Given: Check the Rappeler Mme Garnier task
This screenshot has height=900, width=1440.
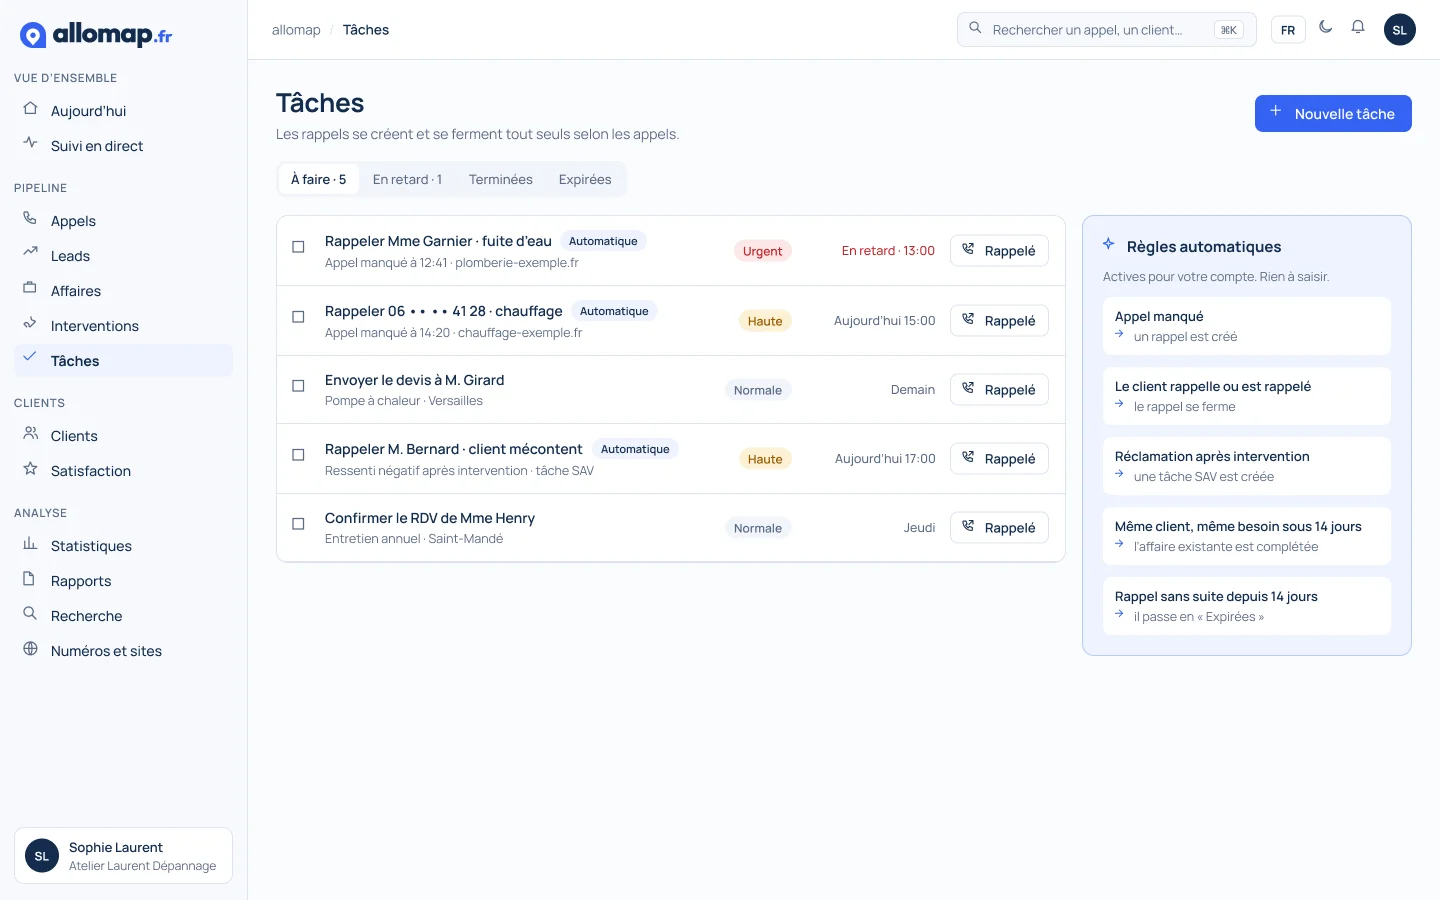Looking at the screenshot, I should pos(298,247).
